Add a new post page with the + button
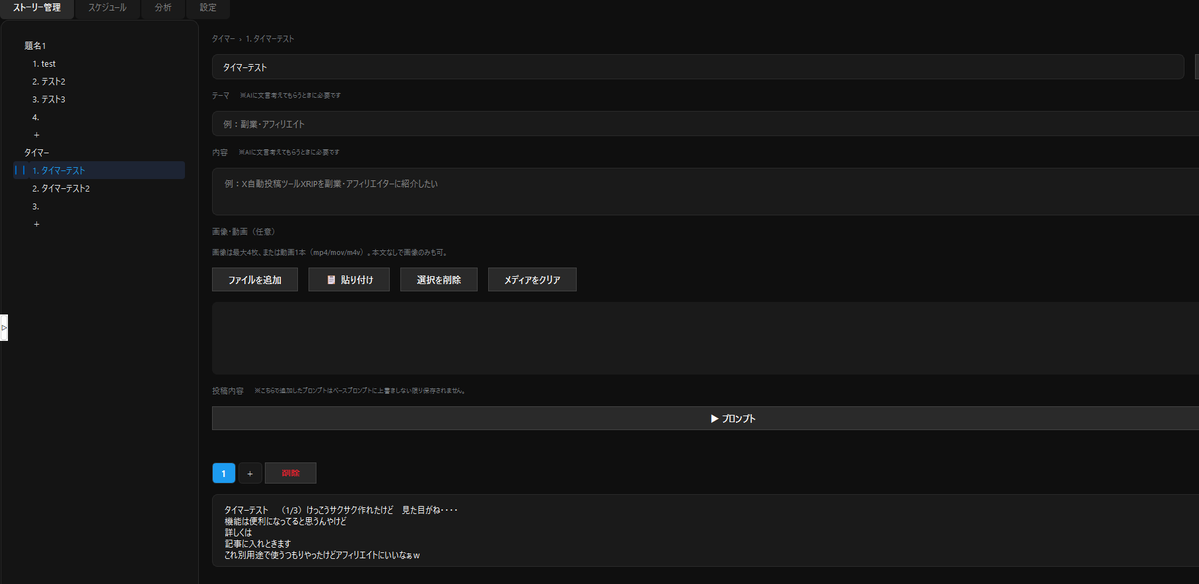Viewport: 1199px width, 584px height. point(250,473)
